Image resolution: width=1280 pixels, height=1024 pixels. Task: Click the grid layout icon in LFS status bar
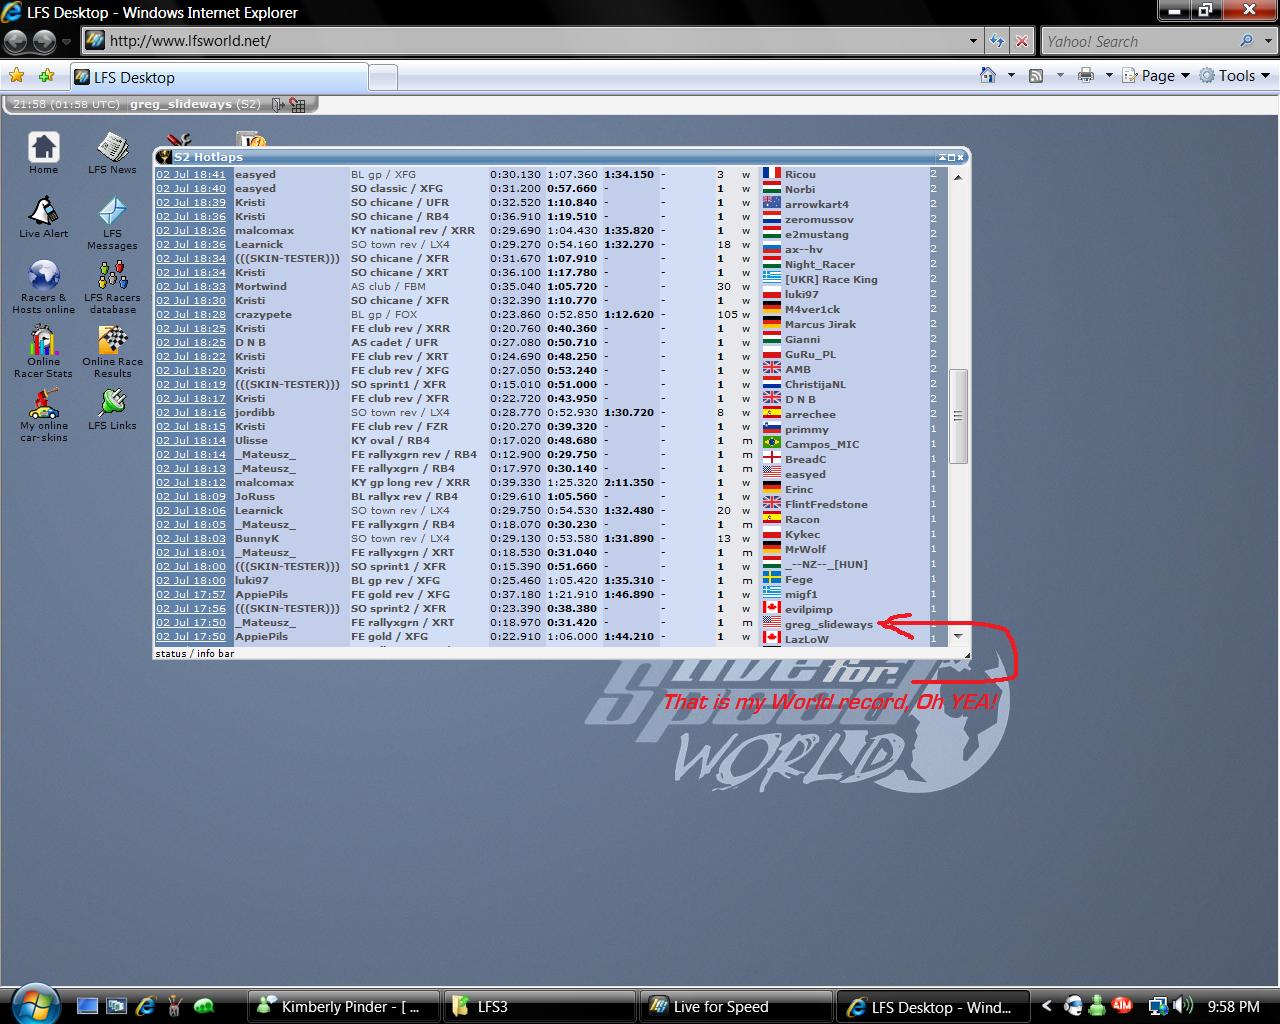click(297, 104)
